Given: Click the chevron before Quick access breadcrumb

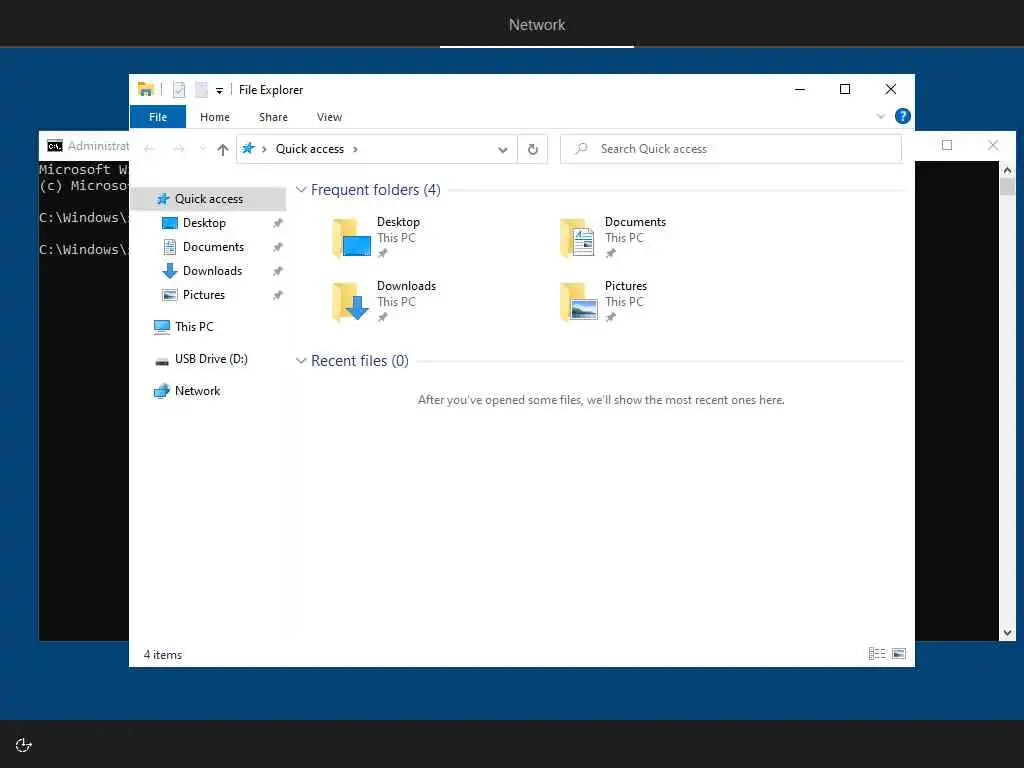Looking at the screenshot, I should (264, 150).
